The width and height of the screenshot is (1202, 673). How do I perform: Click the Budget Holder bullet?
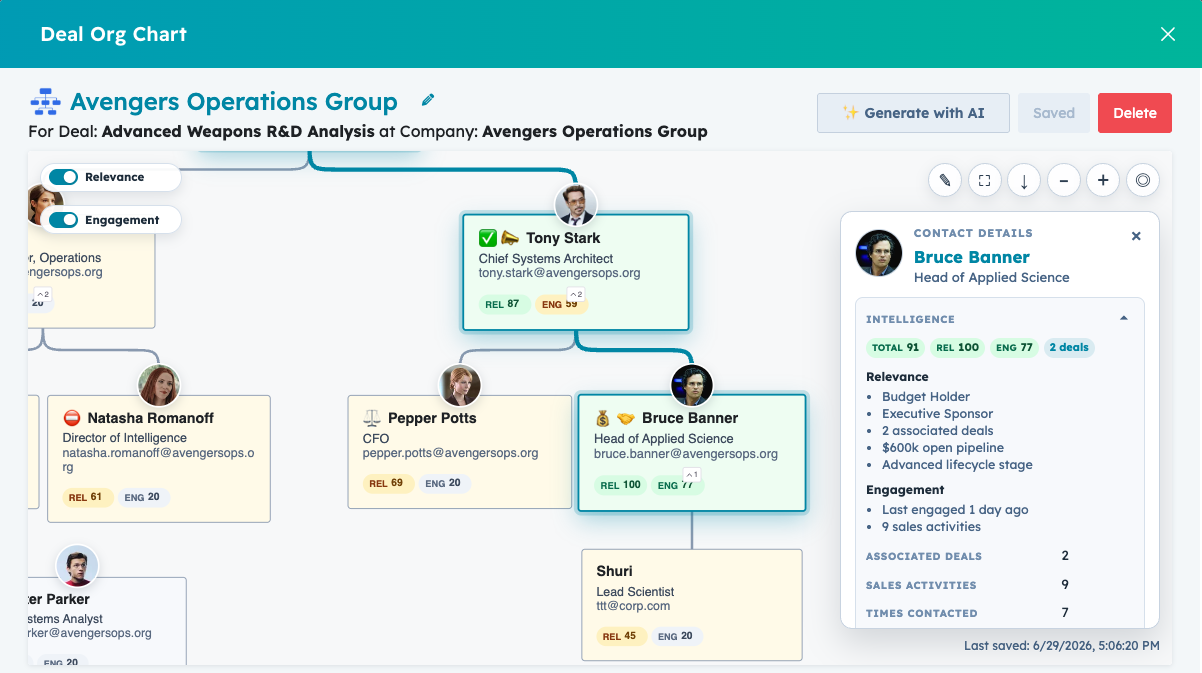pyautogui.click(x=926, y=397)
